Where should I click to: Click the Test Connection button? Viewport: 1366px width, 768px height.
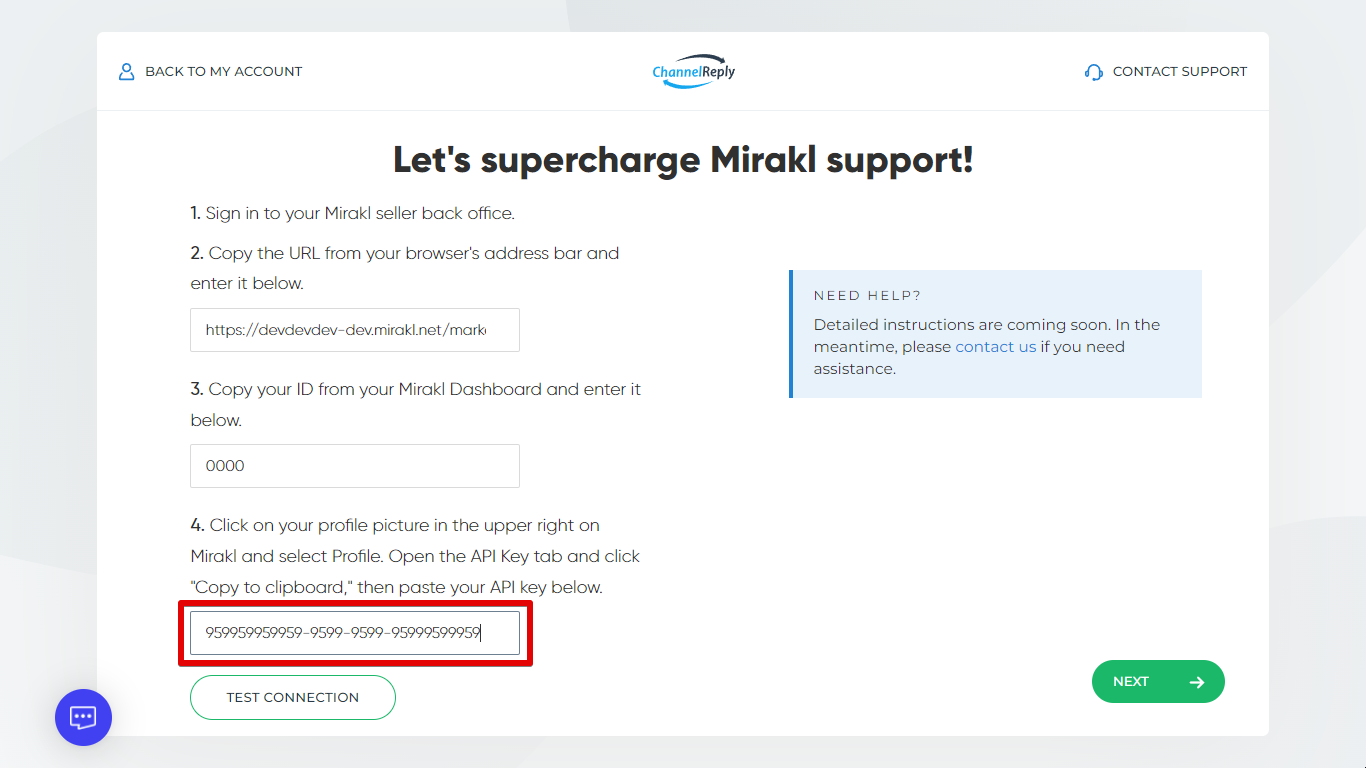point(293,697)
